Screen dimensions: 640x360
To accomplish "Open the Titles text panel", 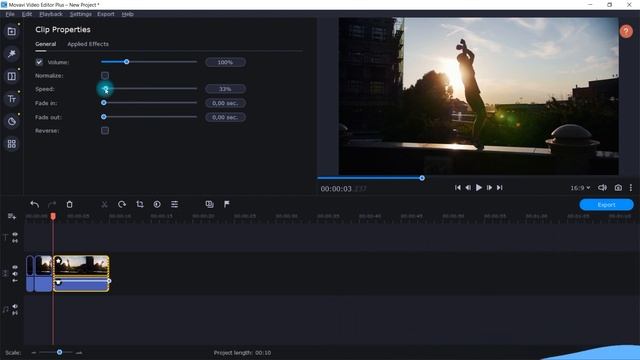I will [11, 99].
